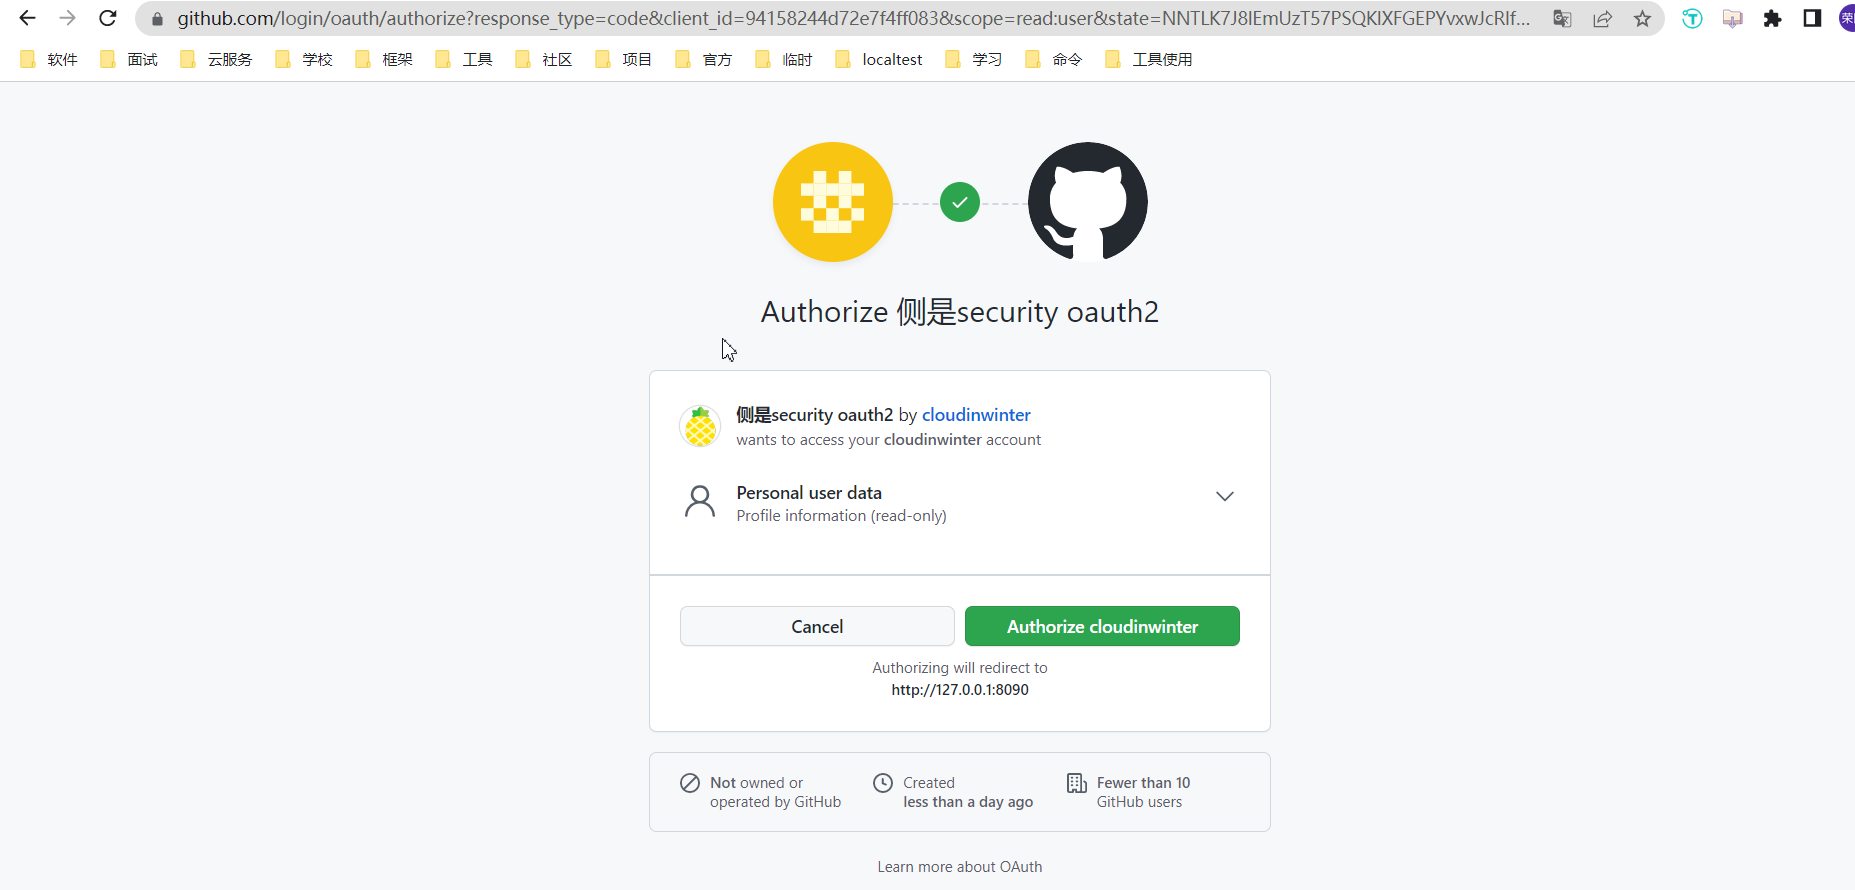Open the reader extension icon
Viewport: 1855px width, 890px height.
1733,18
